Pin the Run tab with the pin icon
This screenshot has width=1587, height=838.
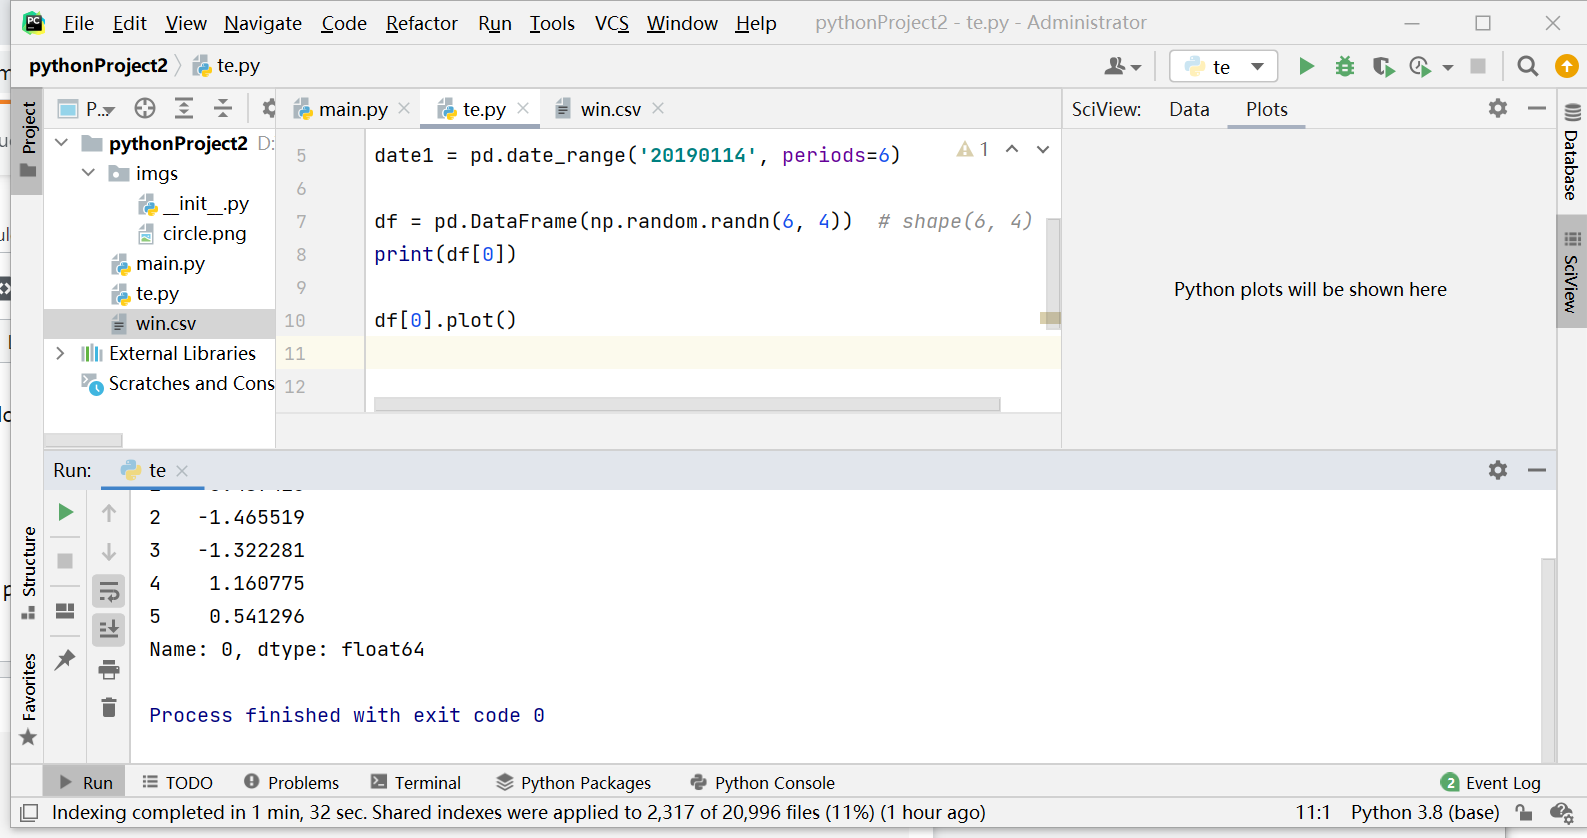[x=66, y=659]
